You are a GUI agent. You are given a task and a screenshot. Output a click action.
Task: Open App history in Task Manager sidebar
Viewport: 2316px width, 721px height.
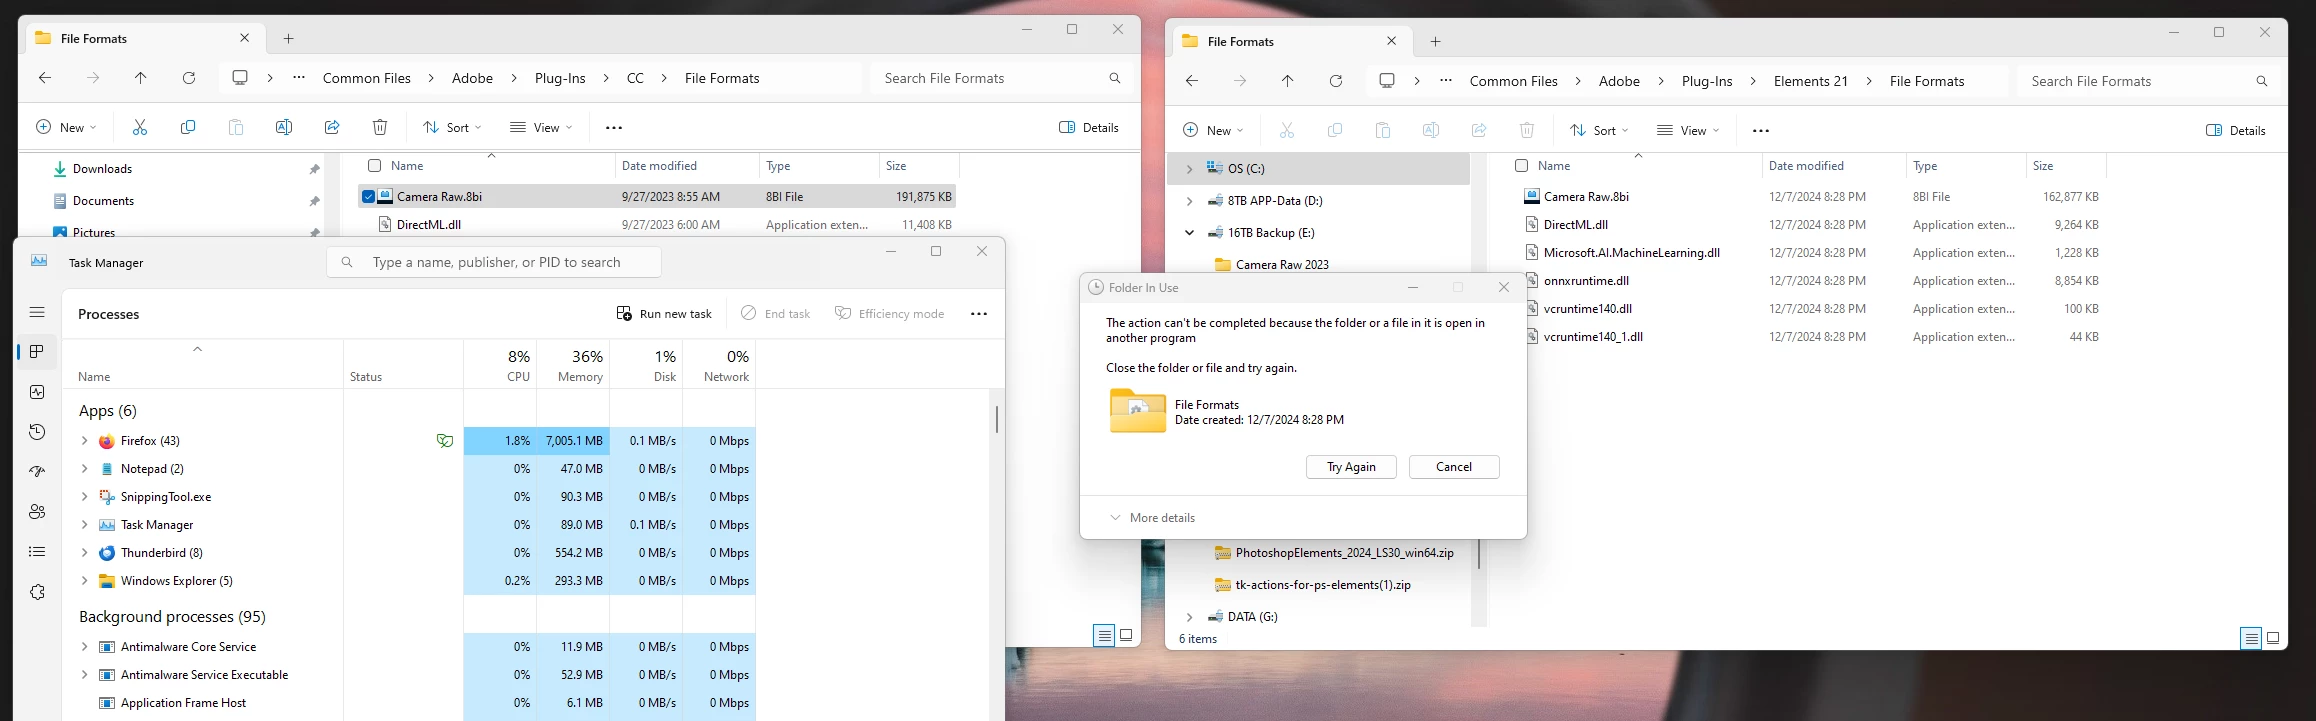(37, 432)
